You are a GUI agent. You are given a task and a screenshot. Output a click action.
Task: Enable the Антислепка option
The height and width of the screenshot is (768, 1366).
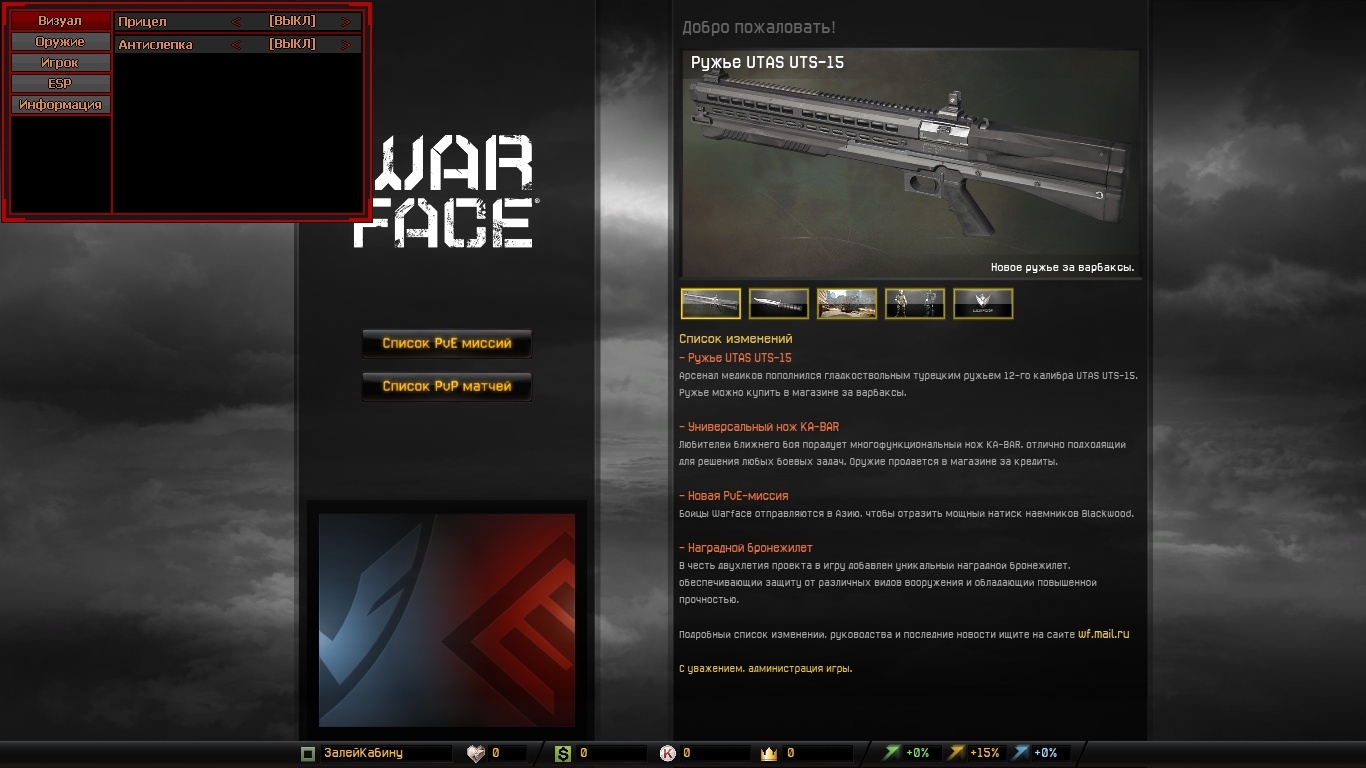pos(292,44)
